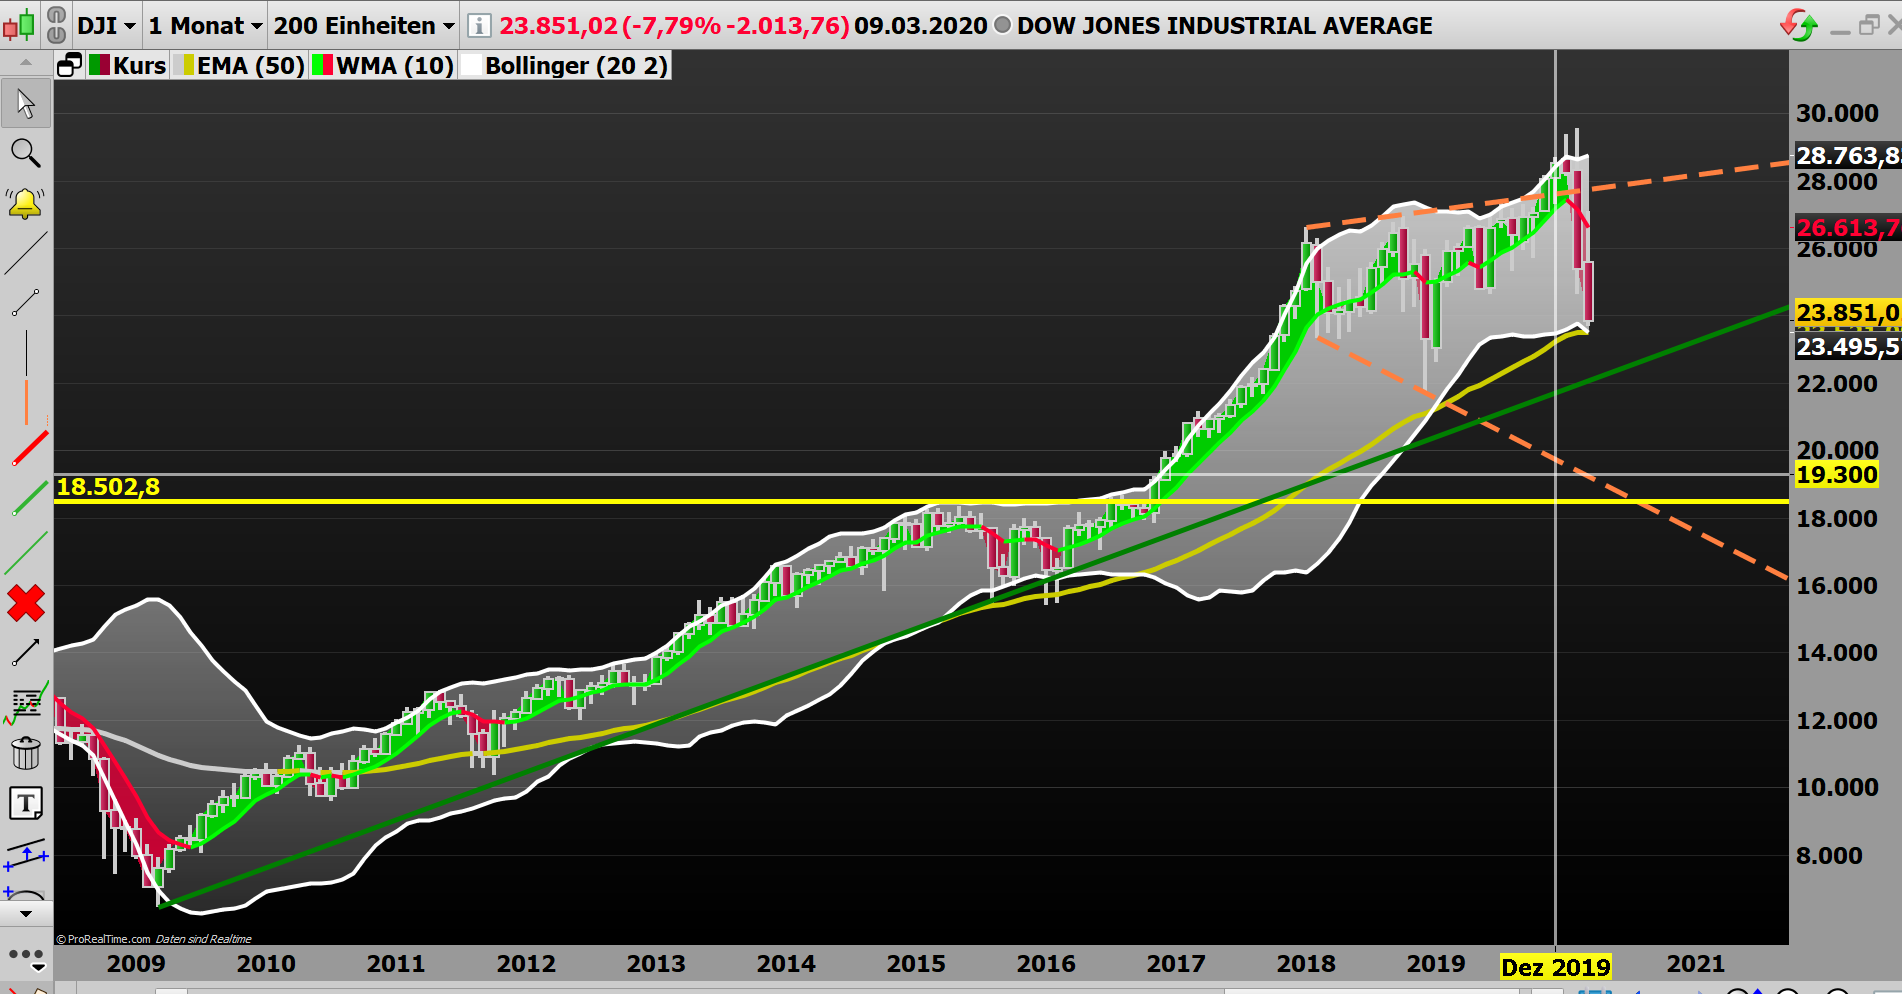Open the DJI symbol dropdown
The width and height of the screenshot is (1902, 994).
coord(105,25)
